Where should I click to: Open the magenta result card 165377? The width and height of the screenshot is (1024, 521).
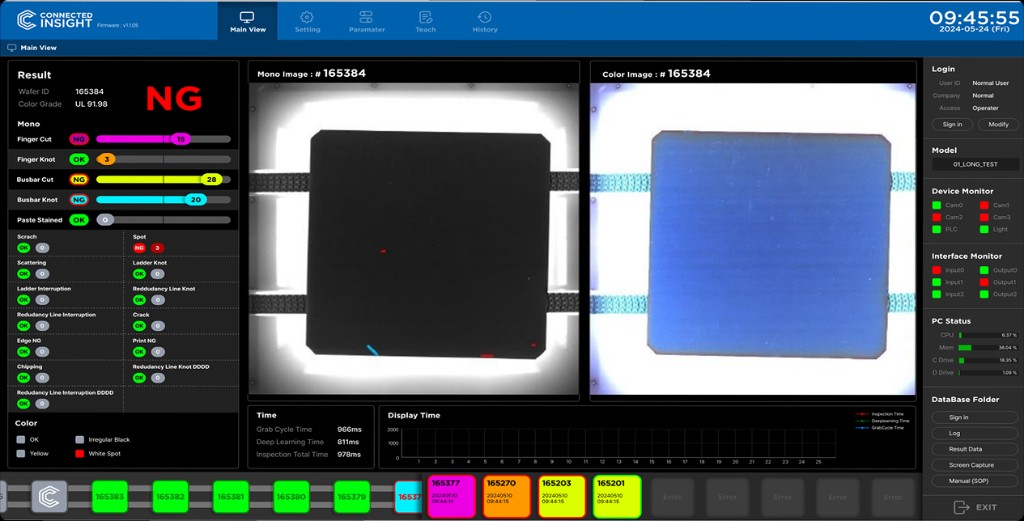click(x=452, y=496)
